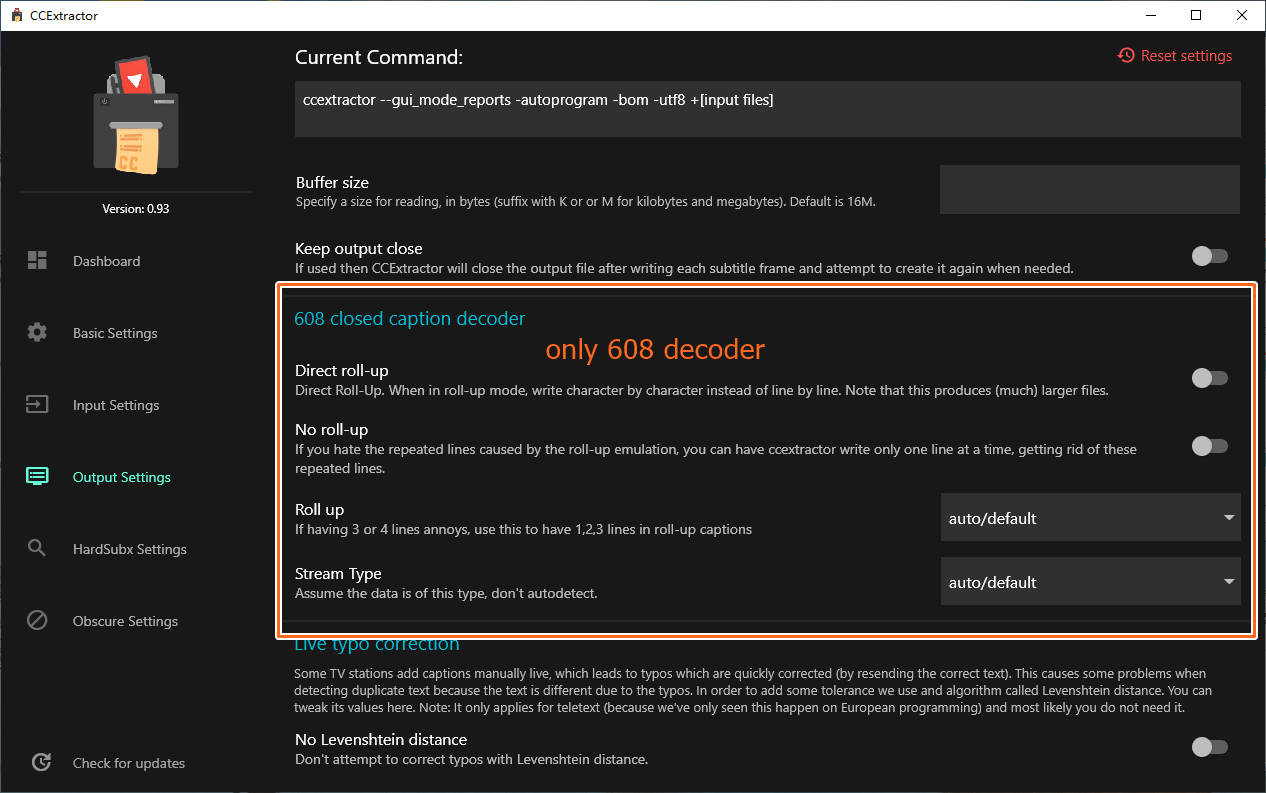Navigate to HardSubx Settings
The image size is (1266, 793).
coord(130,549)
